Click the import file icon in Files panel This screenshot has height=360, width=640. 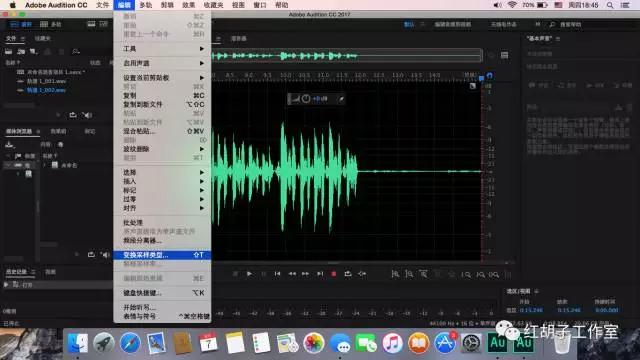(x=21, y=51)
